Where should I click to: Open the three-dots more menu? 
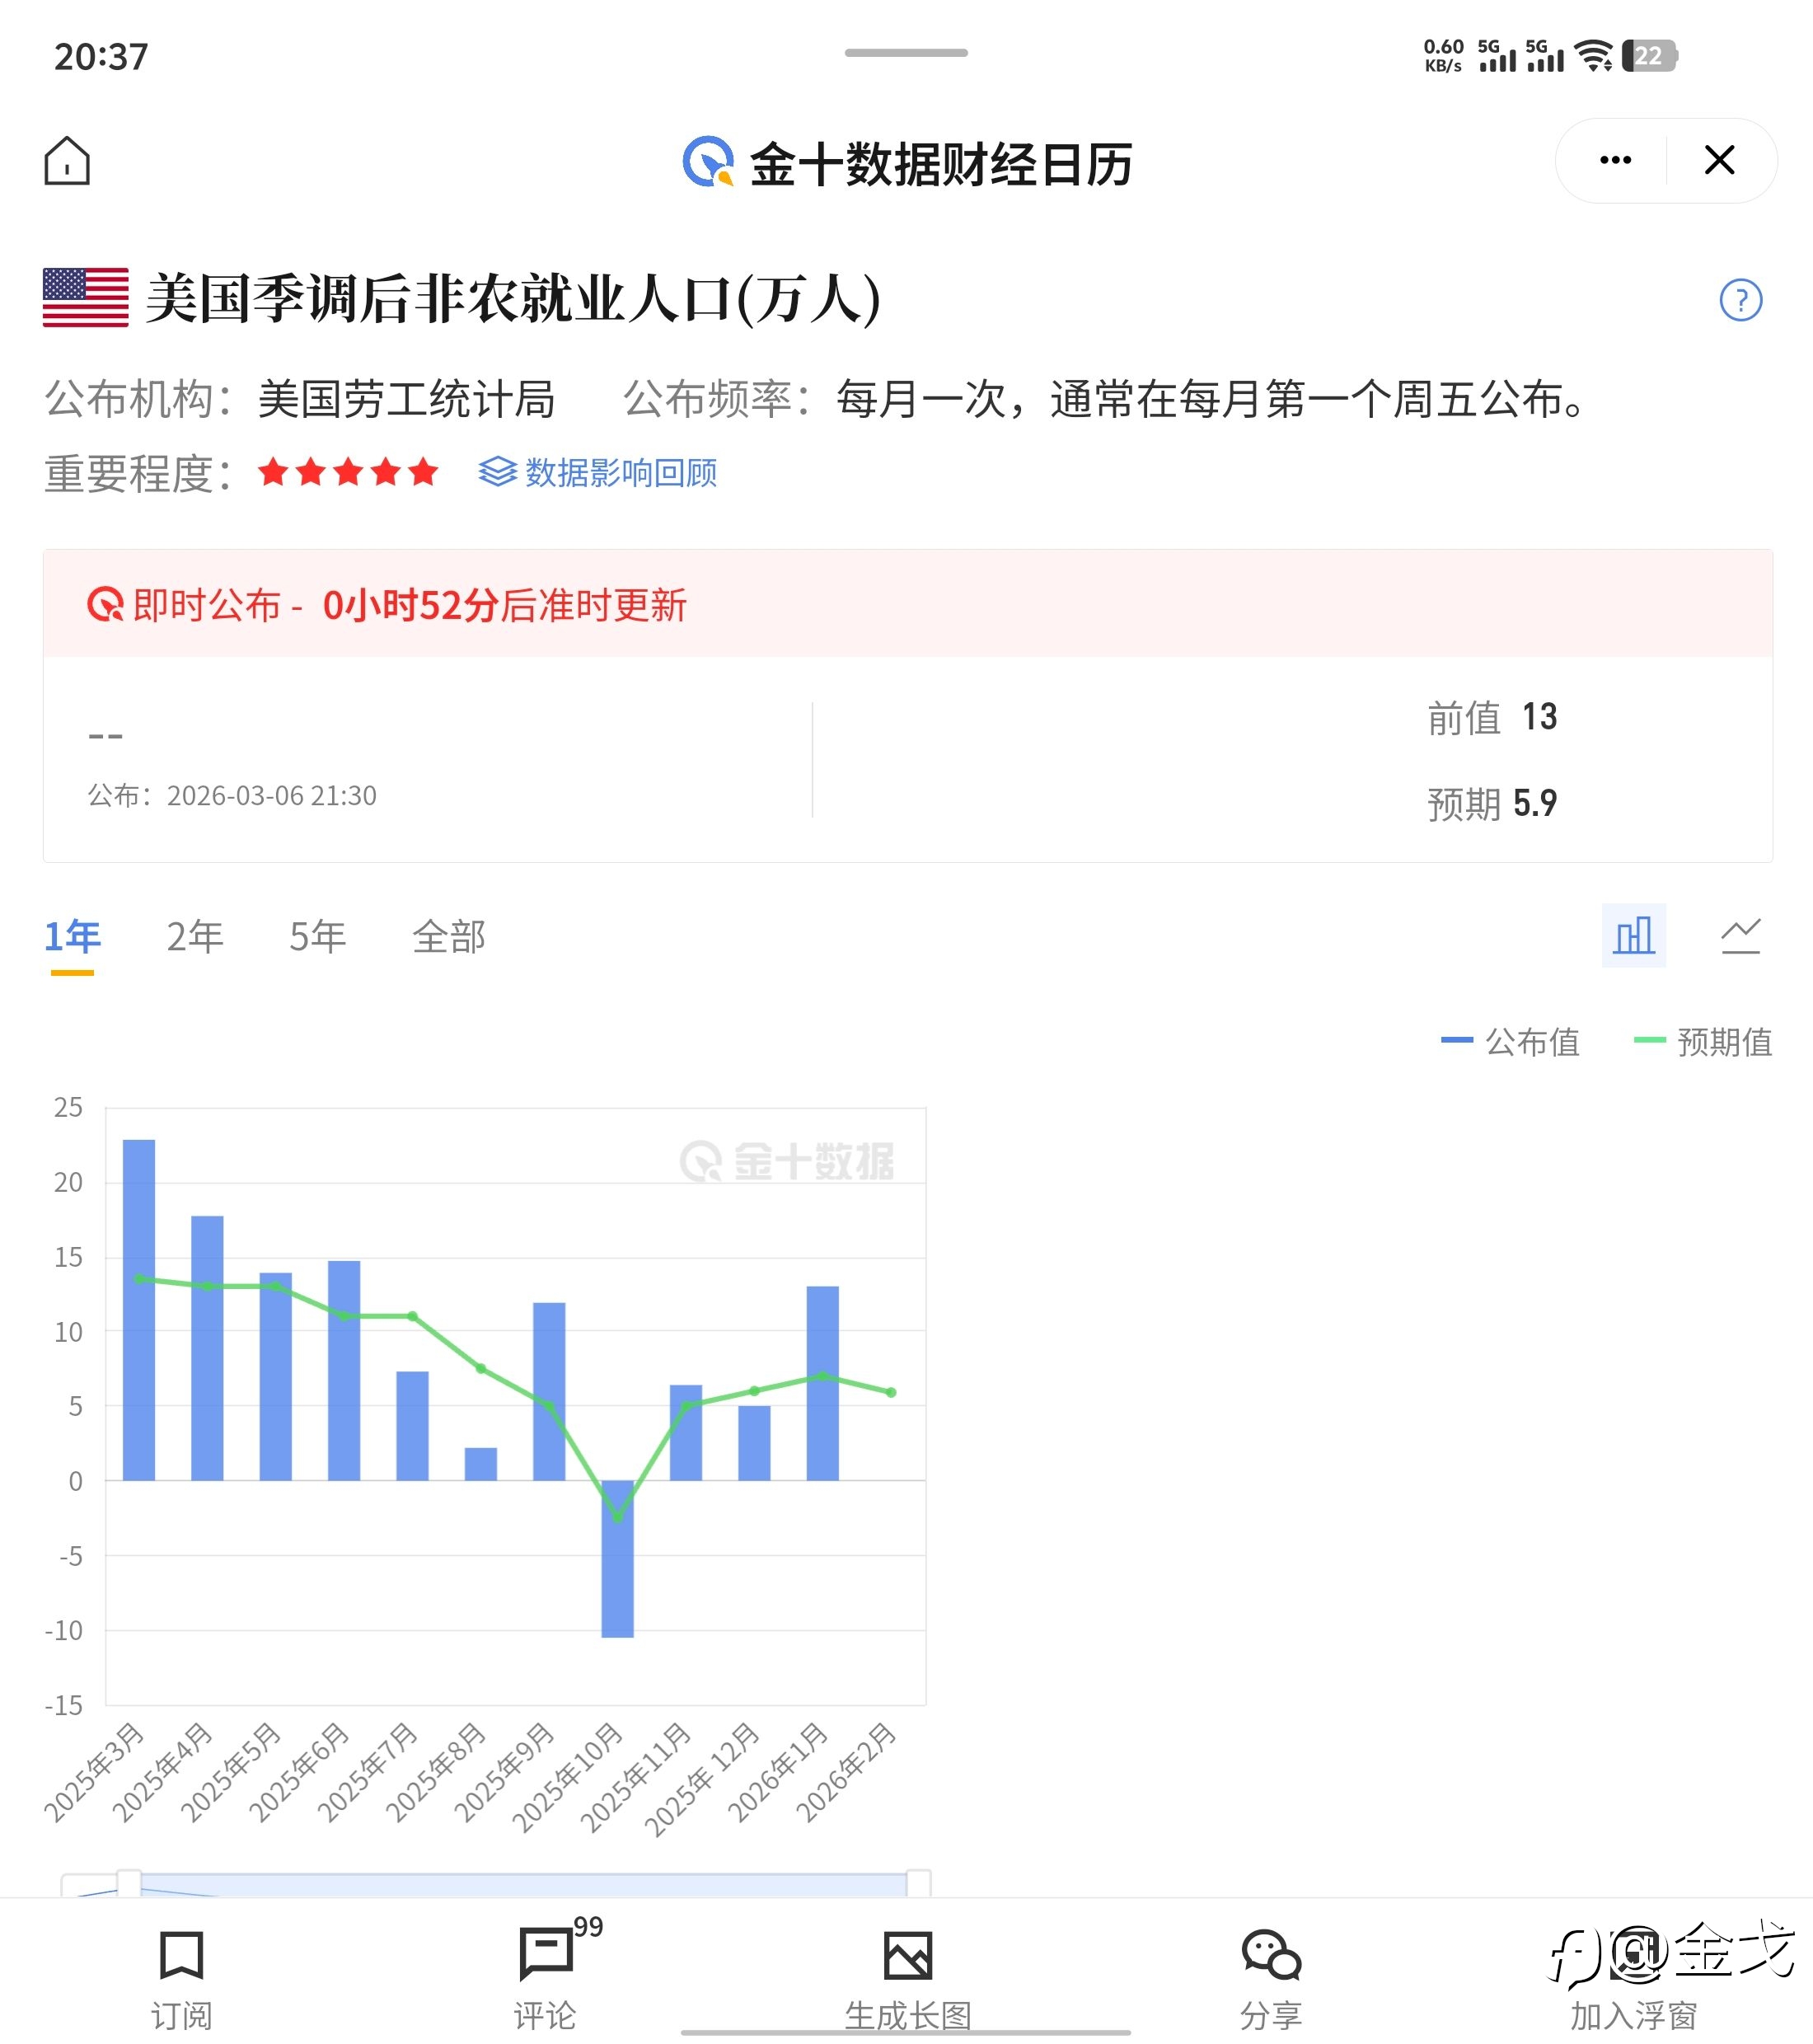pos(1615,160)
